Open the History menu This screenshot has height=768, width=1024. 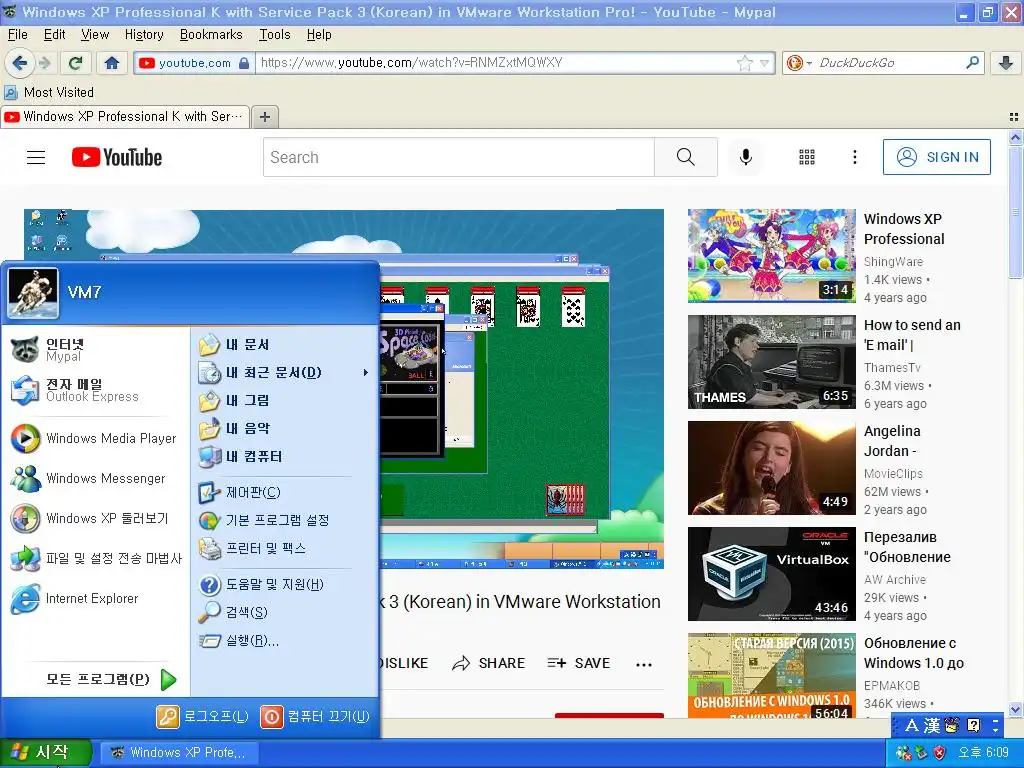pyautogui.click(x=144, y=35)
